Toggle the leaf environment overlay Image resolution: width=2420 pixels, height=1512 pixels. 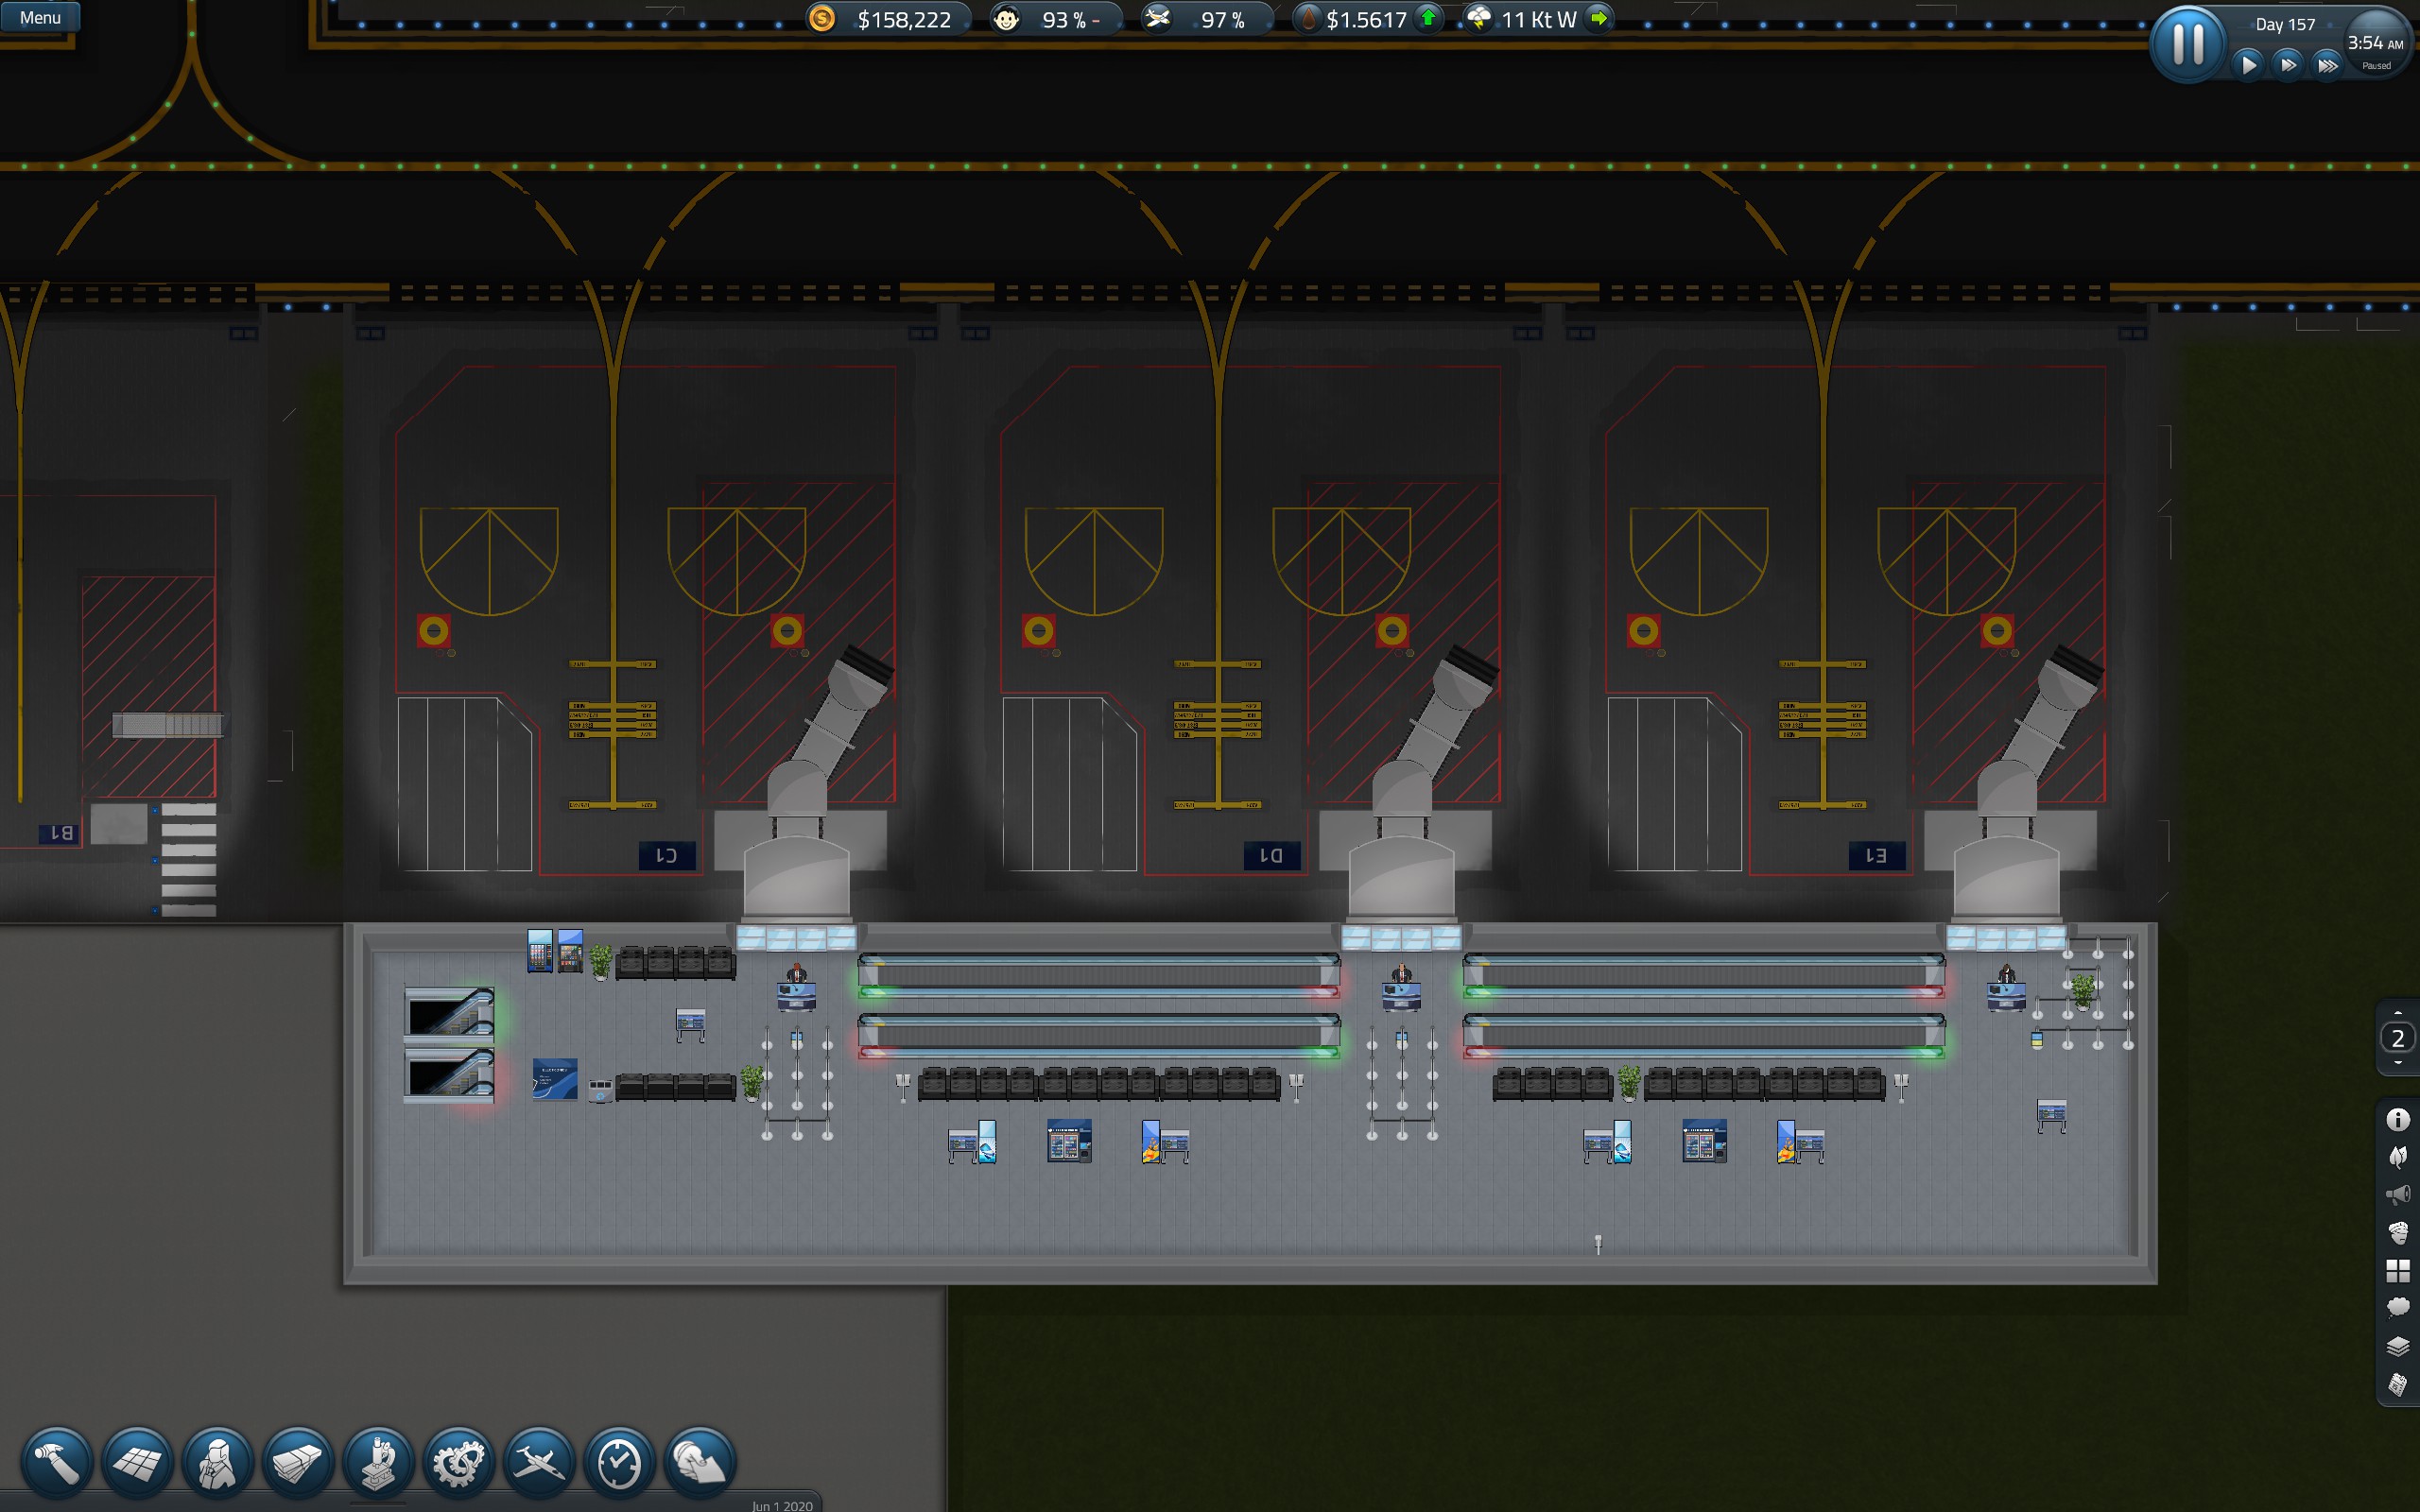[x=2397, y=1157]
